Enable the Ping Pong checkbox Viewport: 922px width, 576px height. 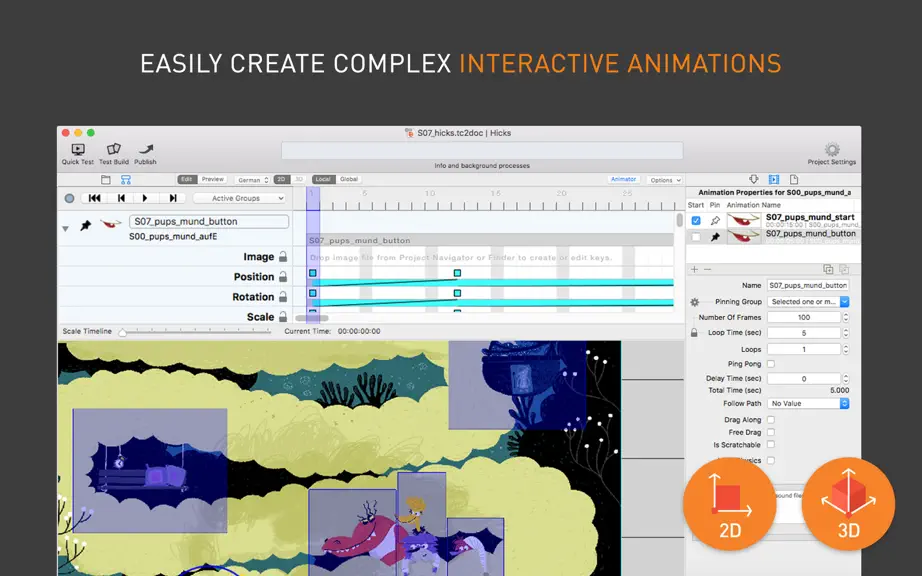(771, 364)
